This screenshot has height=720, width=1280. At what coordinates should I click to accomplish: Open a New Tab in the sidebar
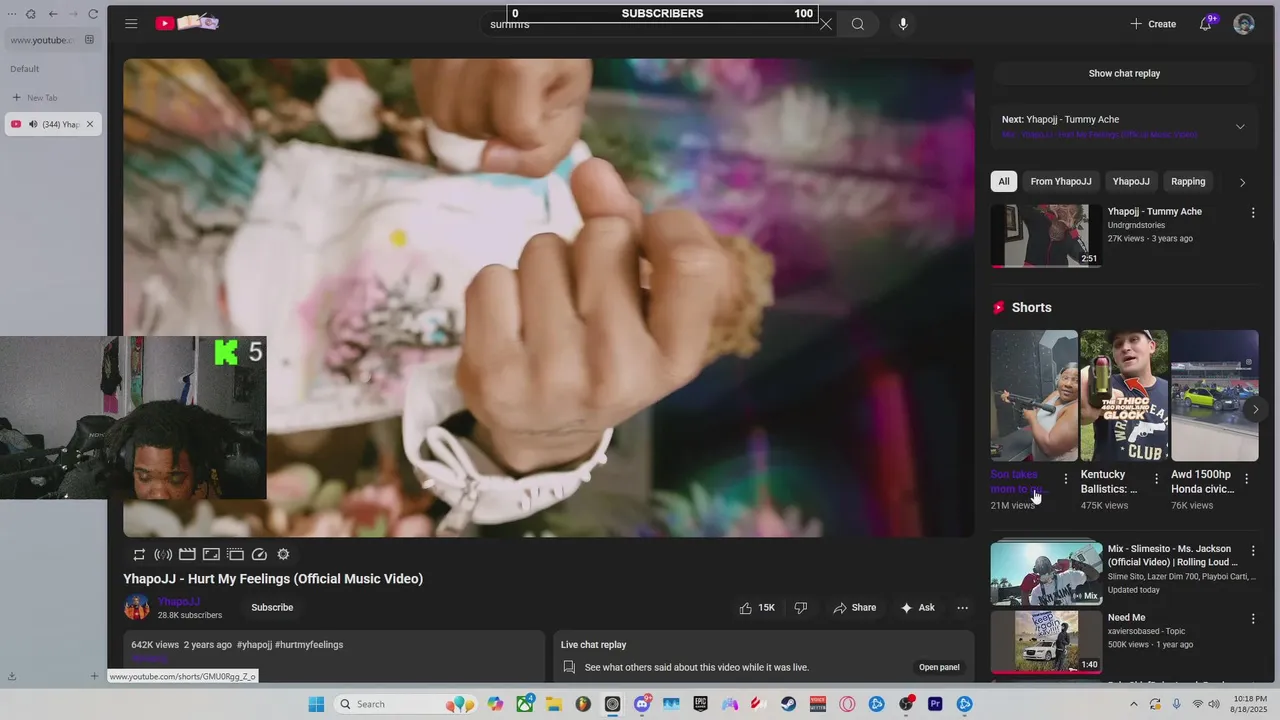(x=35, y=97)
